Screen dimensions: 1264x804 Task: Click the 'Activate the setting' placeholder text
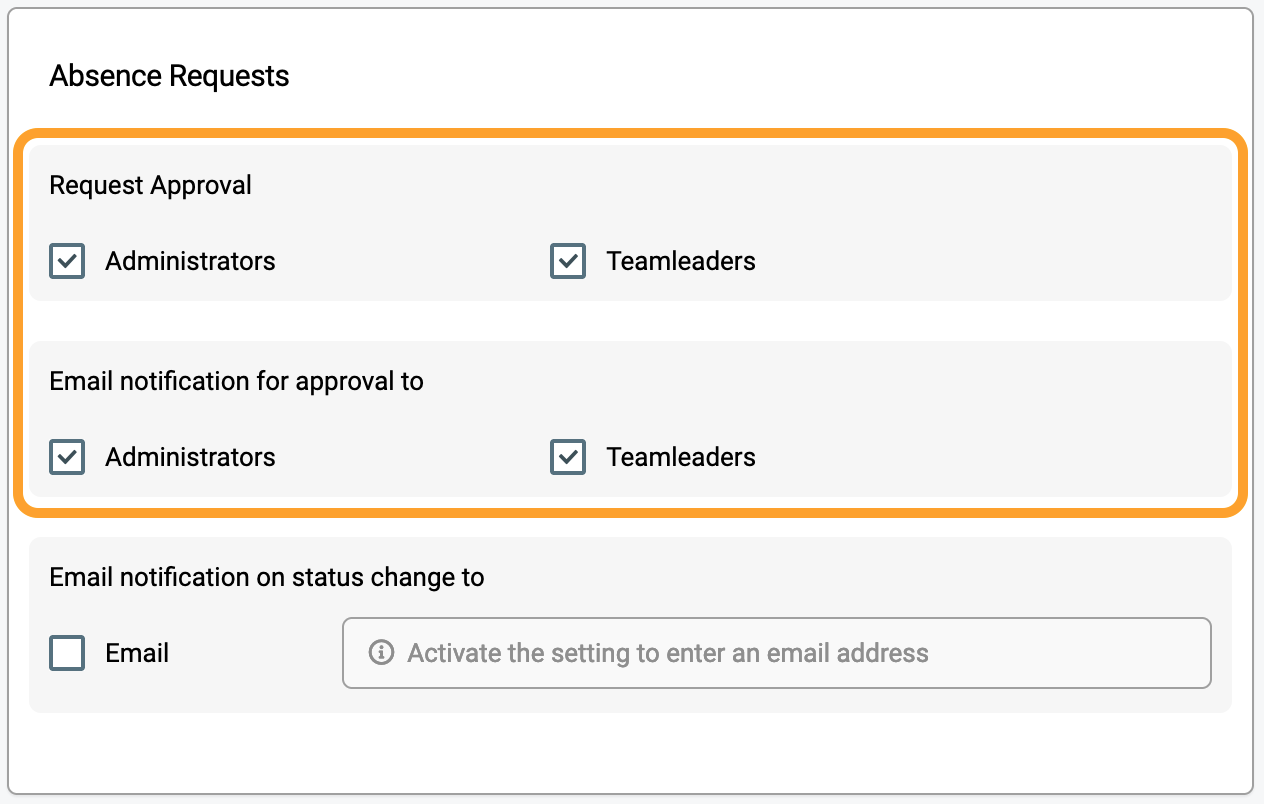tap(668, 653)
